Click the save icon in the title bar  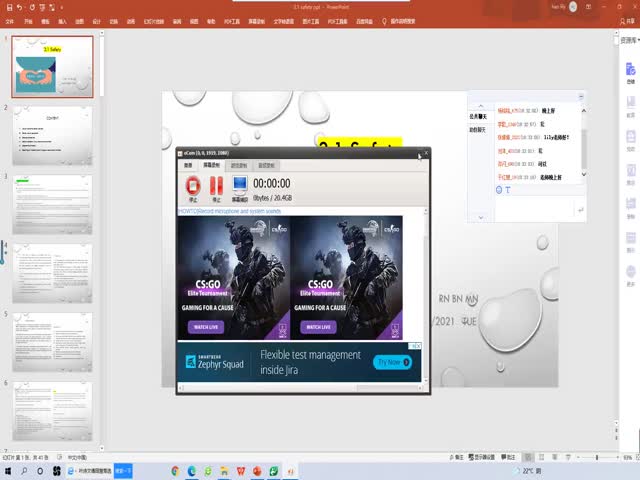(x=7, y=6)
